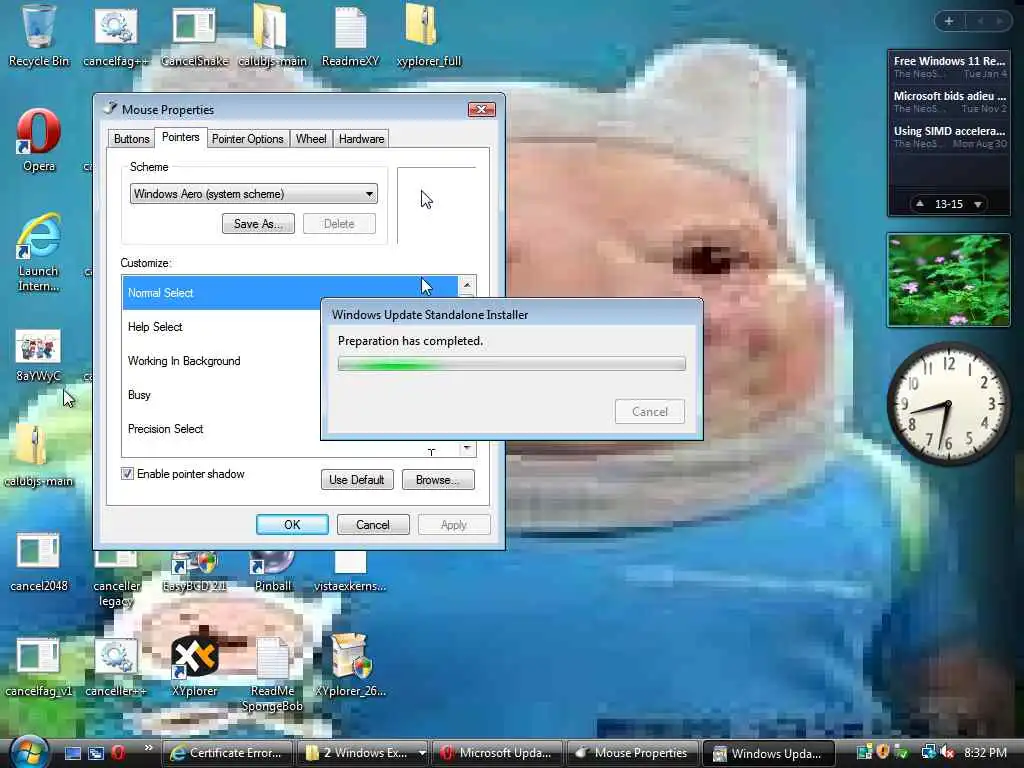This screenshot has height=768, width=1024.
Task: Open the vistaexkerns desktop file
Action: (x=350, y=571)
